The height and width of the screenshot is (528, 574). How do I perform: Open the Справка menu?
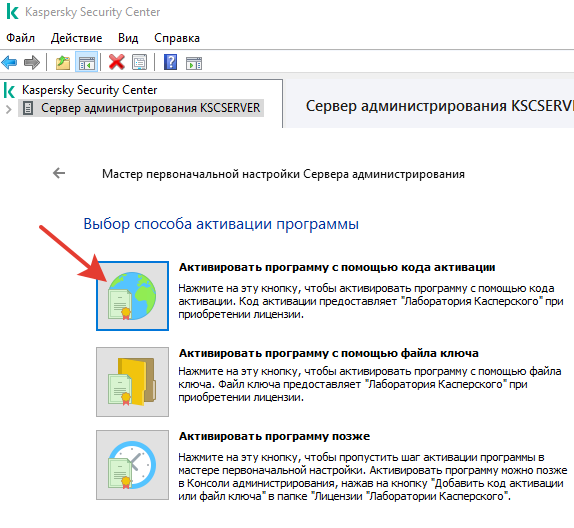pos(177,38)
